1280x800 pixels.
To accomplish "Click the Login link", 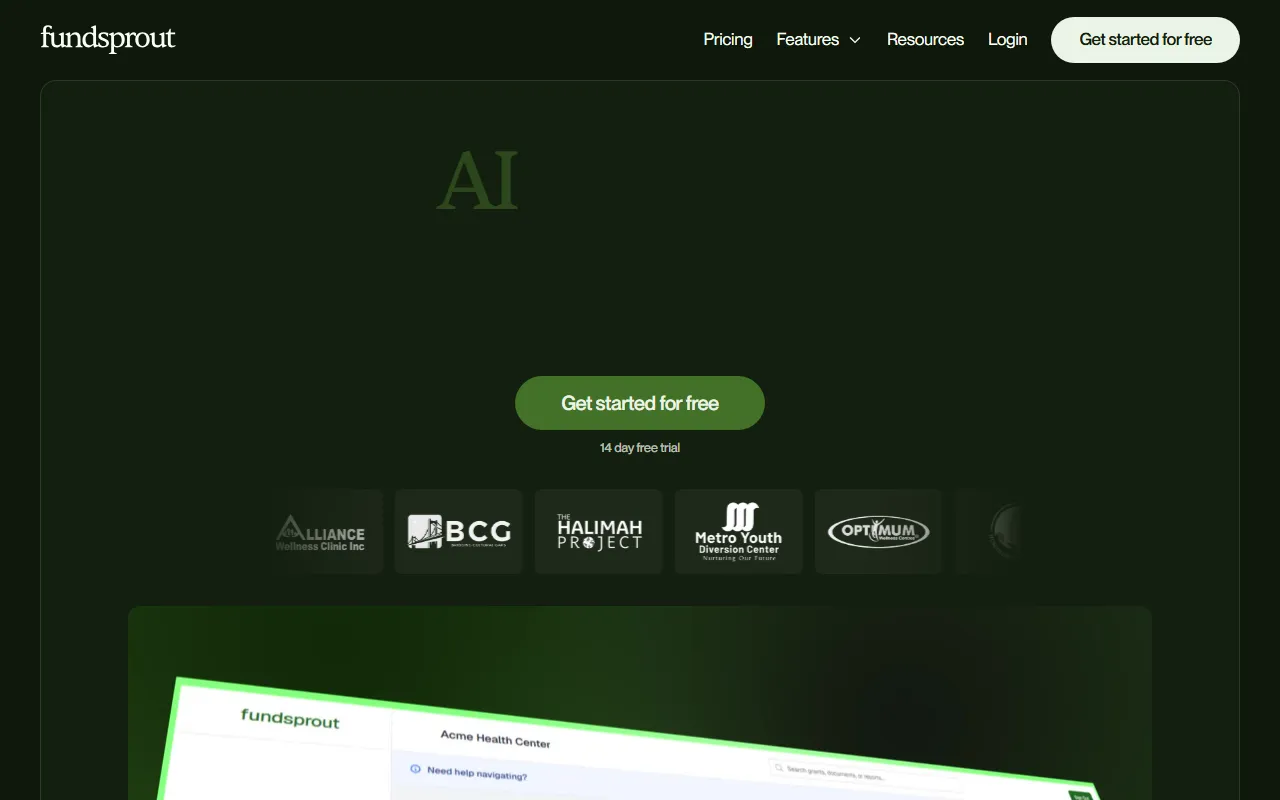I will [x=1007, y=40].
